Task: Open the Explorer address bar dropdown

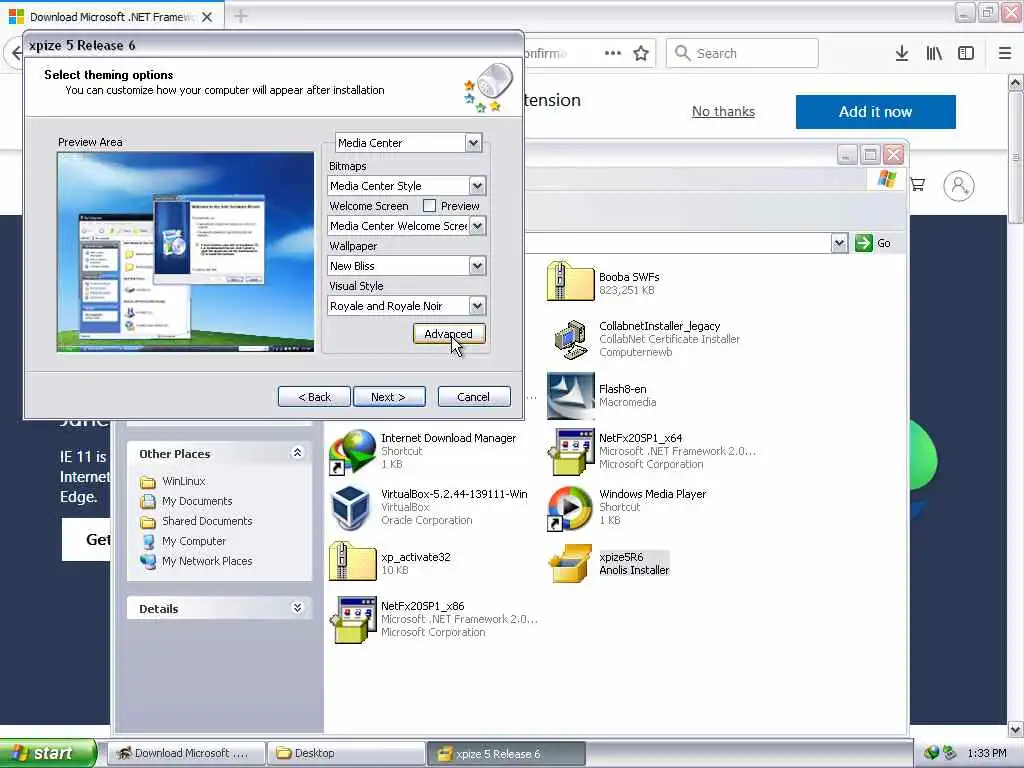Action: click(839, 243)
